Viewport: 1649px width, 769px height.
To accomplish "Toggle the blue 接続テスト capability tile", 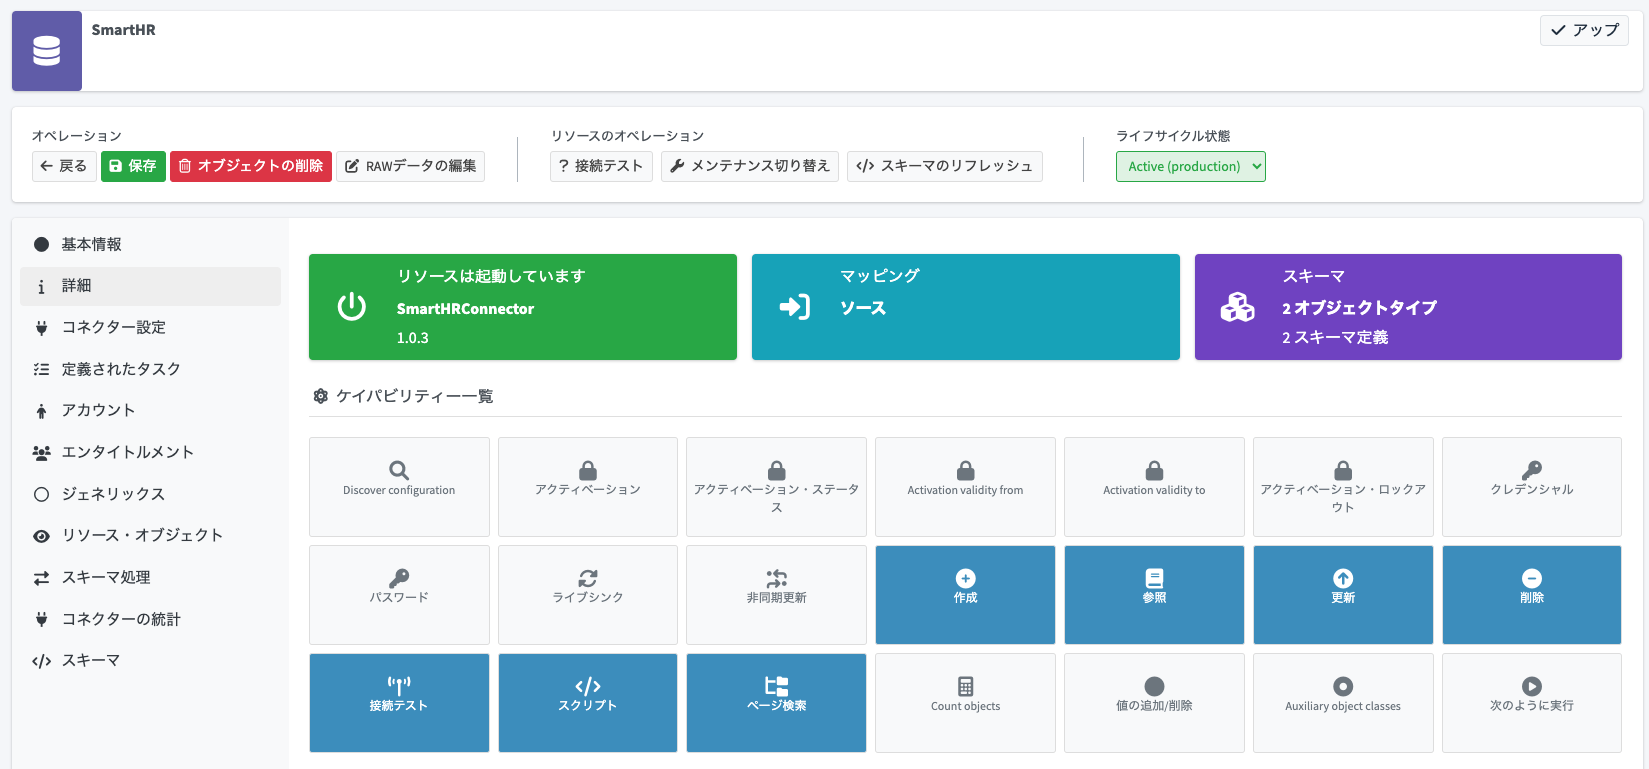I will click(x=399, y=703).
